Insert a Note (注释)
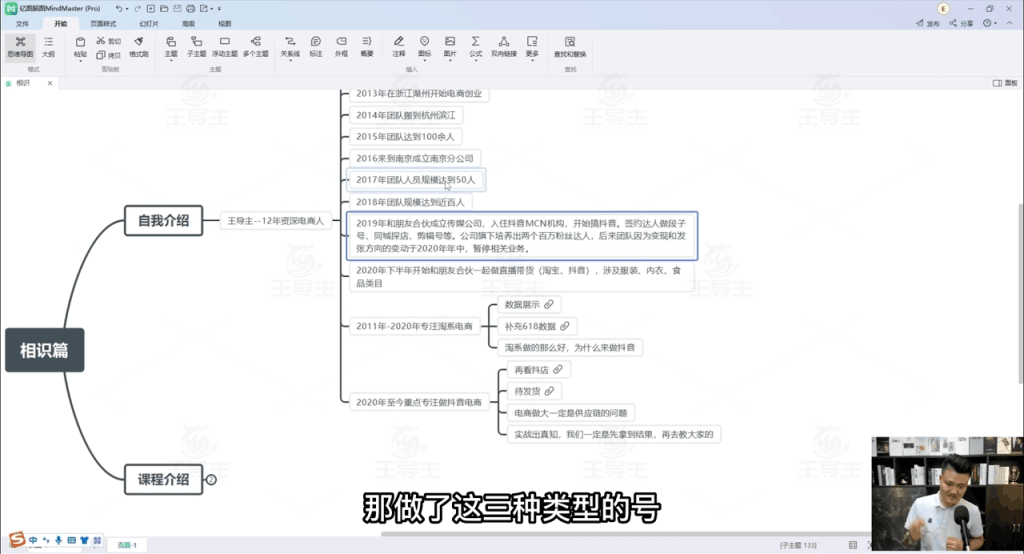The image size is (1024, 554). (398, 46)
